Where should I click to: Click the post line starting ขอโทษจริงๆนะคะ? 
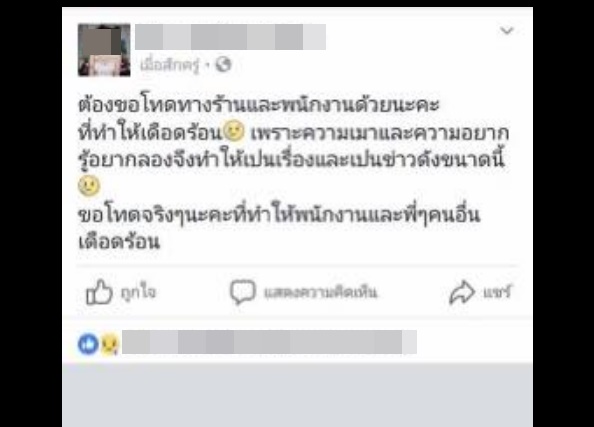(x=279, y=215)
